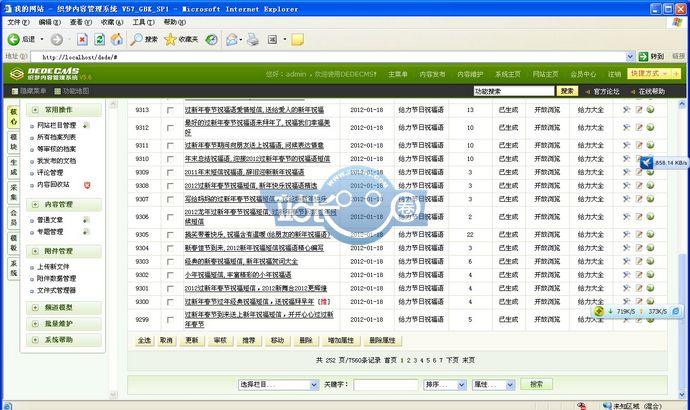Click the add icon beside 专题管理

[x=86, y=232]
